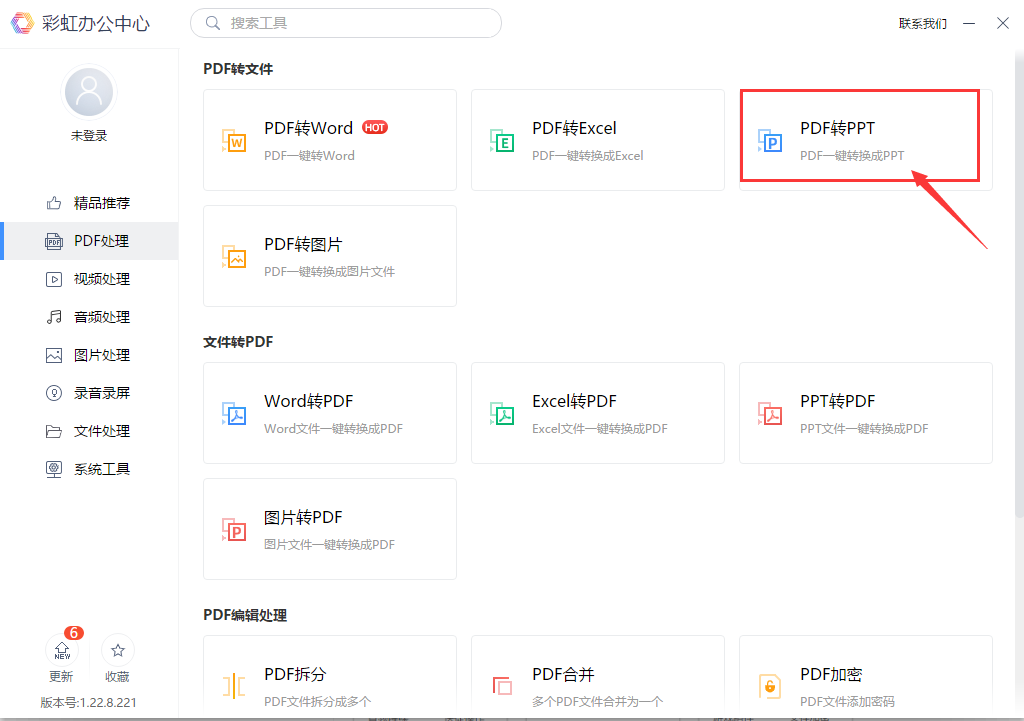Open the Excel转PDF tool title
Image resolution: width=1024 pixels, height=721 pixels.
[x=574, y=401]
